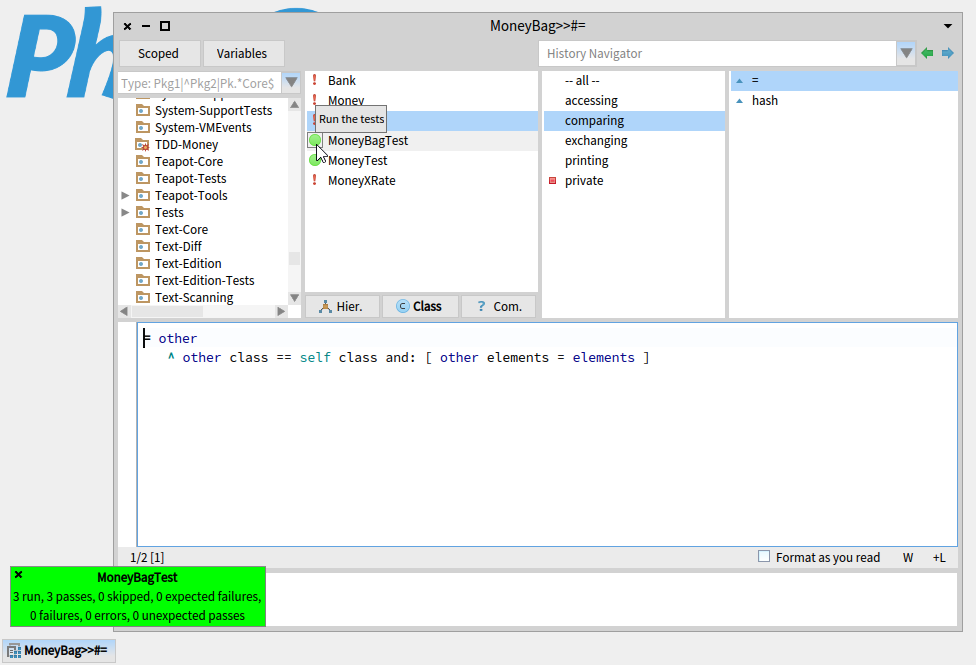
Task: Click the red exclamation icon beside MoneyXRate
Action: coord(314,180)
